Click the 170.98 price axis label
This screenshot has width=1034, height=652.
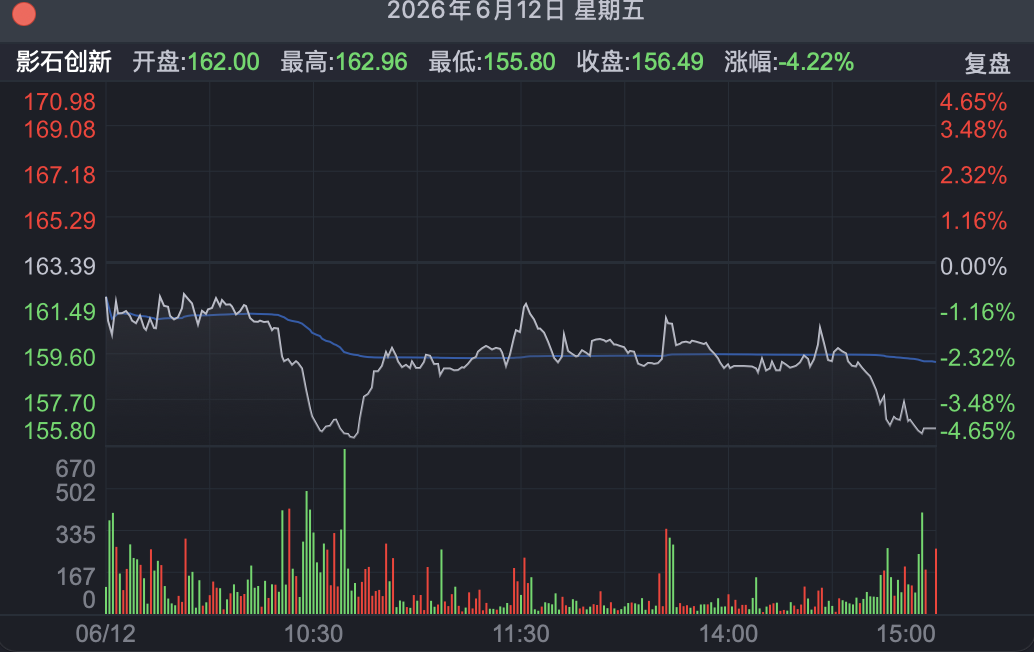click(59, 102)
